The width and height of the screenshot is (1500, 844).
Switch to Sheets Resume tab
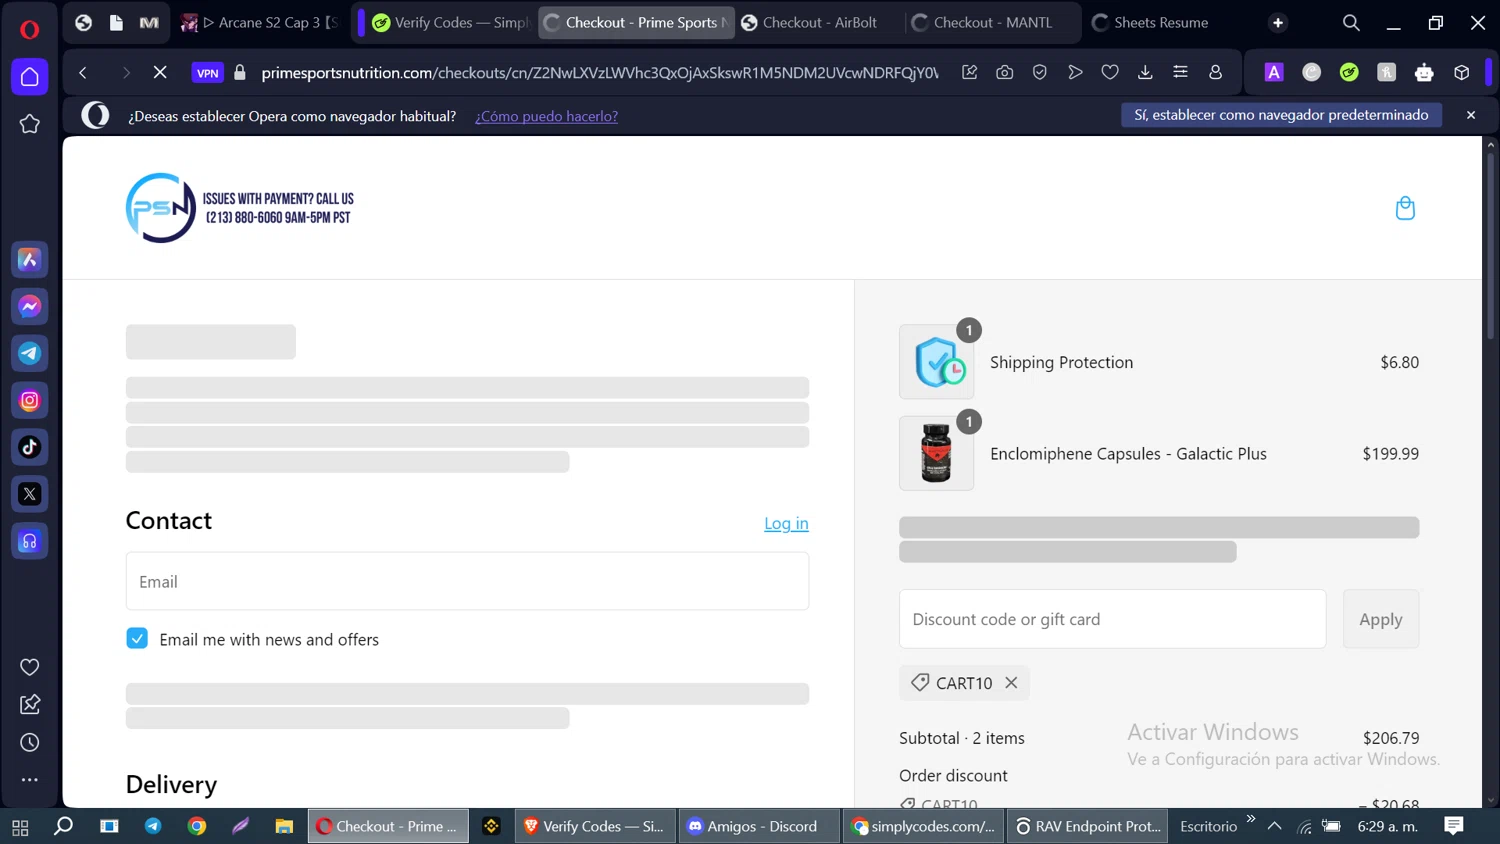tap(1162, 22)
